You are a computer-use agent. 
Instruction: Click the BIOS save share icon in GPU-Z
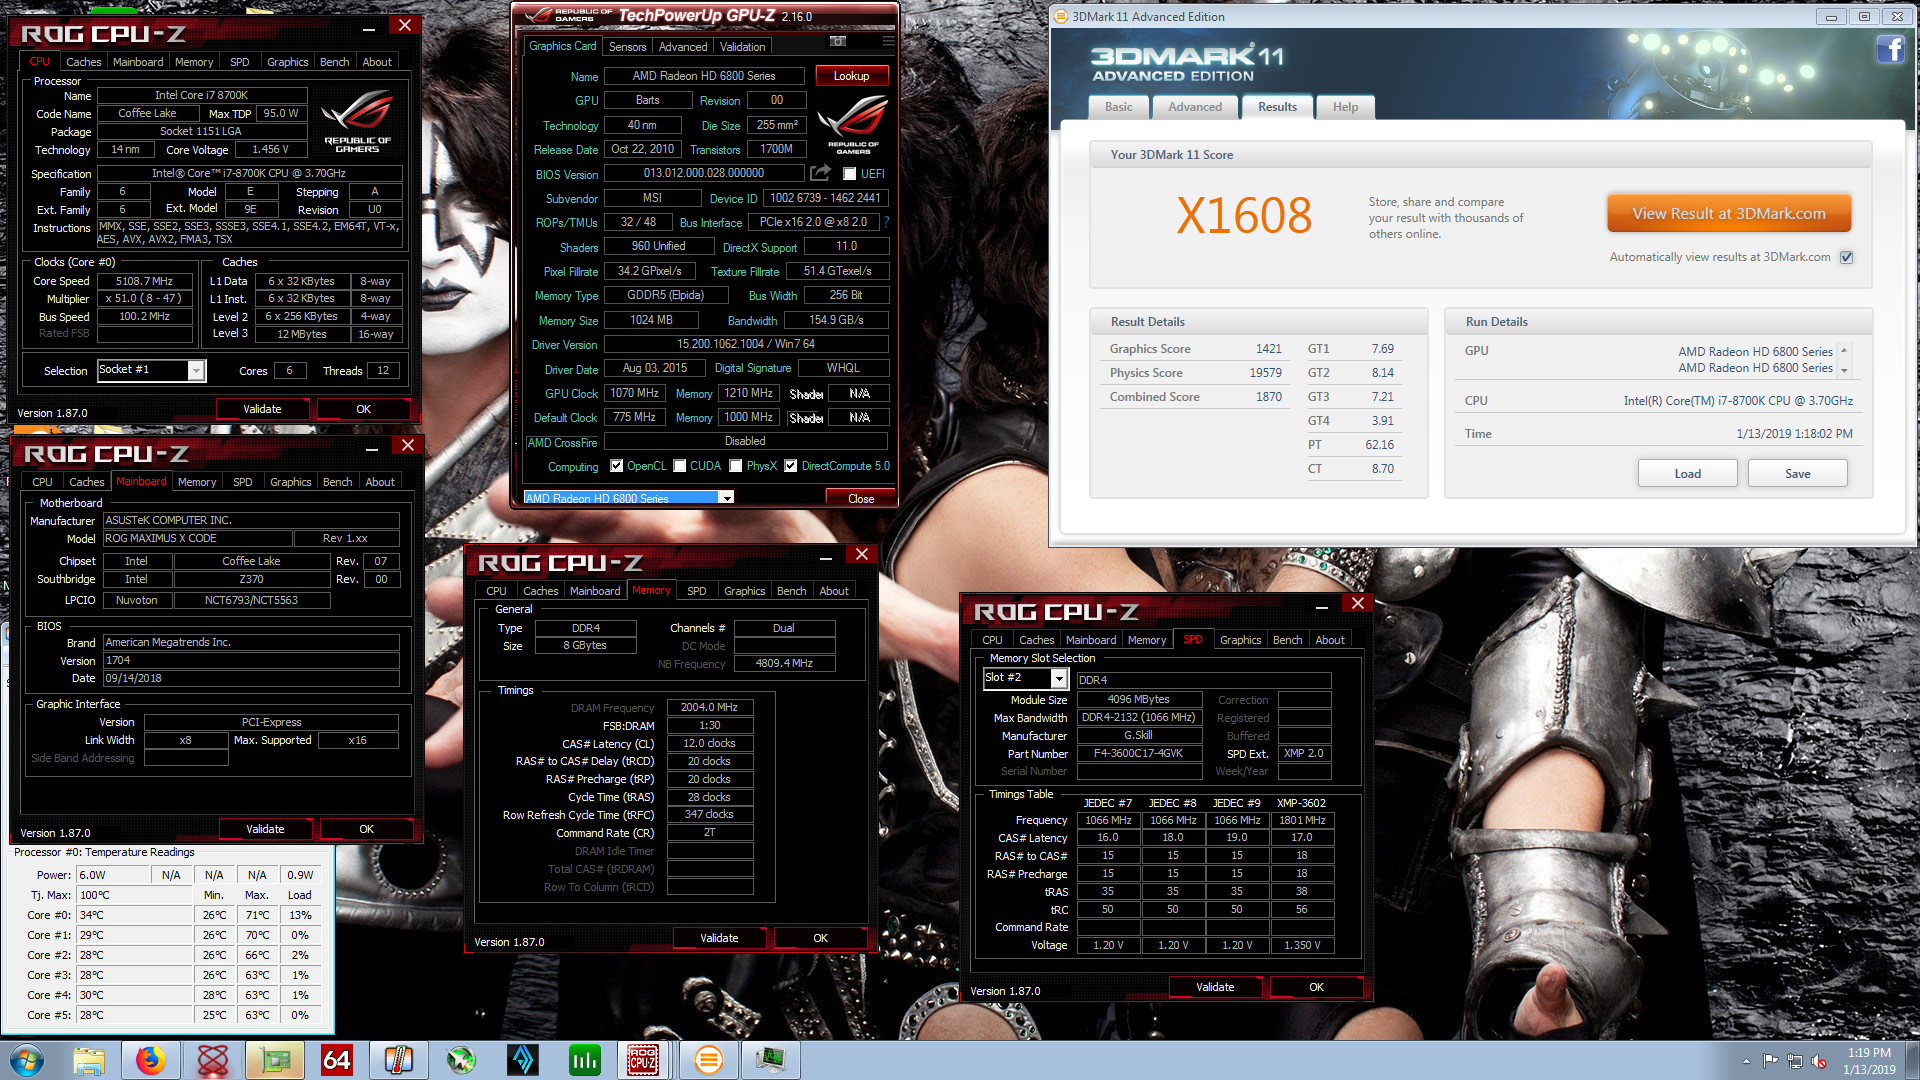click(820, 173)
